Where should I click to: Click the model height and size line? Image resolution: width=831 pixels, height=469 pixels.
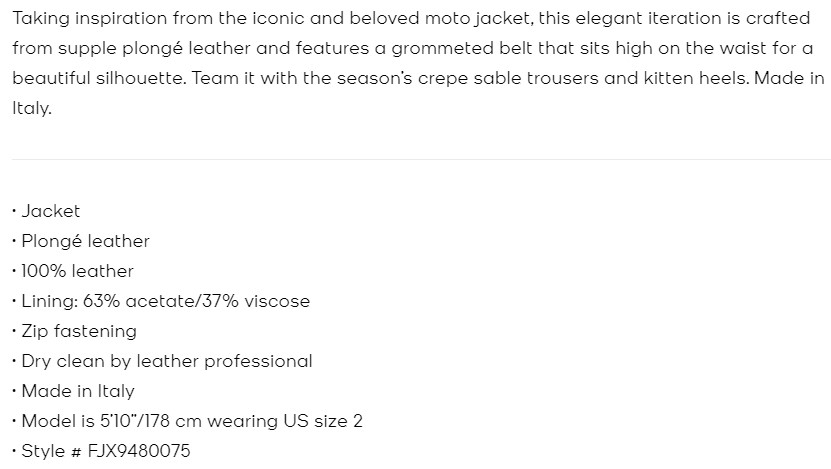pyautogui.click(x=191, y=421)
